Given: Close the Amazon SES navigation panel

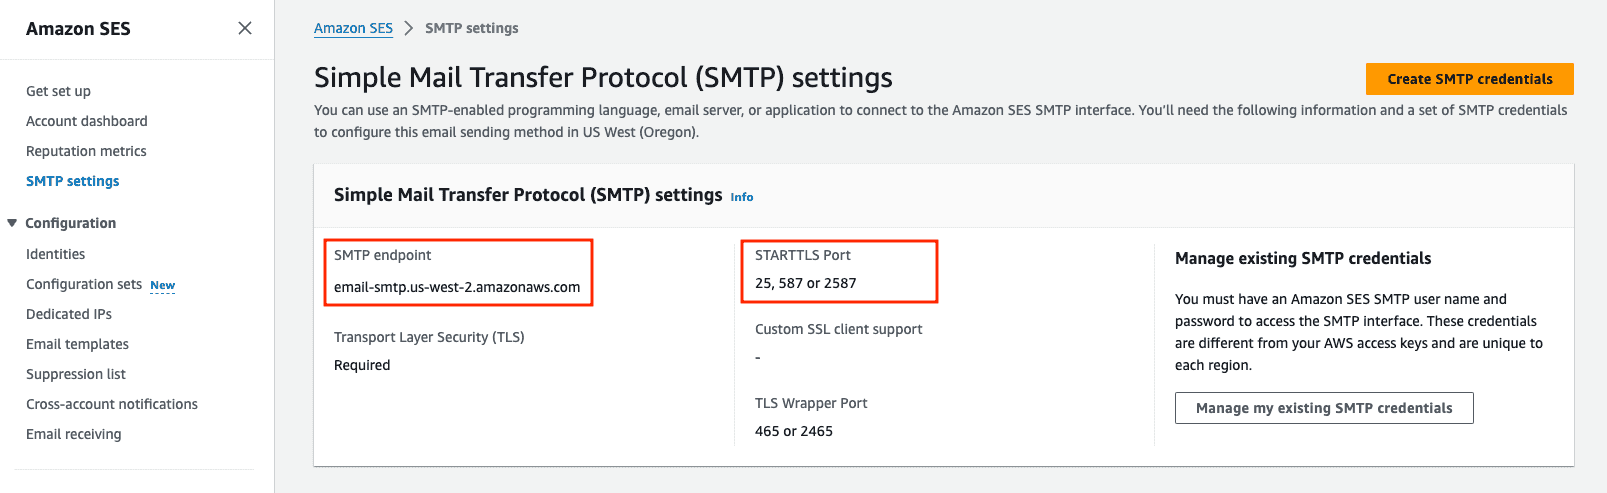Looking at the screenshot, I should [x=245, y=28].
